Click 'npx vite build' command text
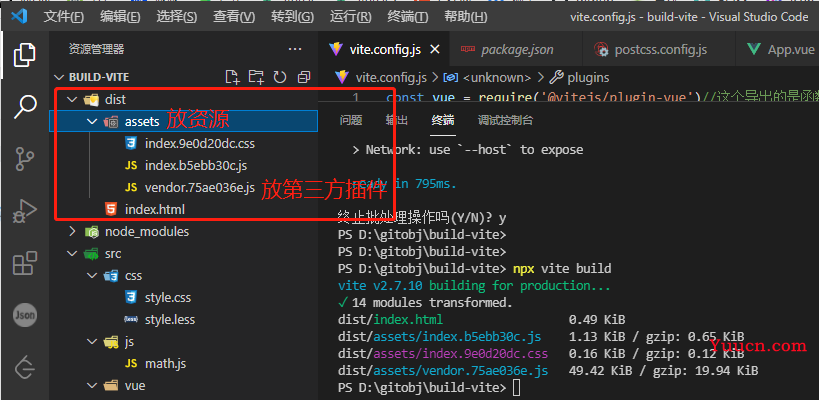This screenshot has width=819, height=400. [562, 269]
